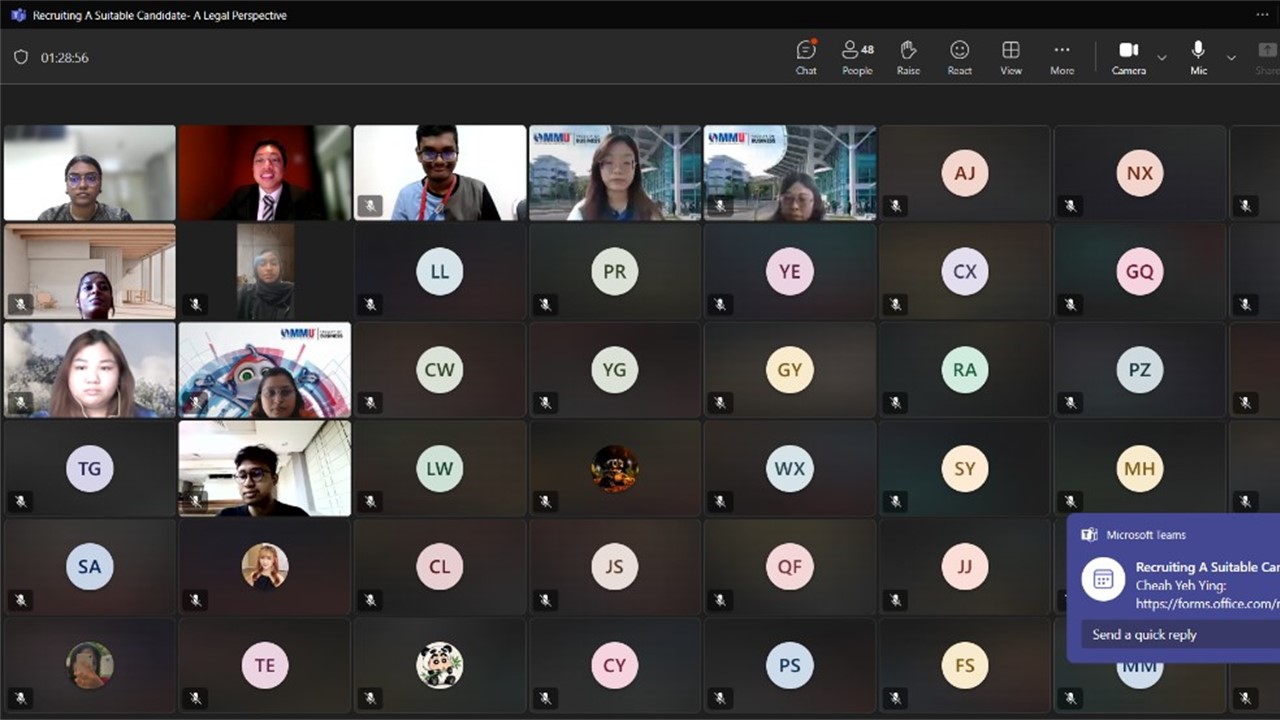
Task: Click the muted mic icon on RA tile
Action: click(x=895, y=403)
